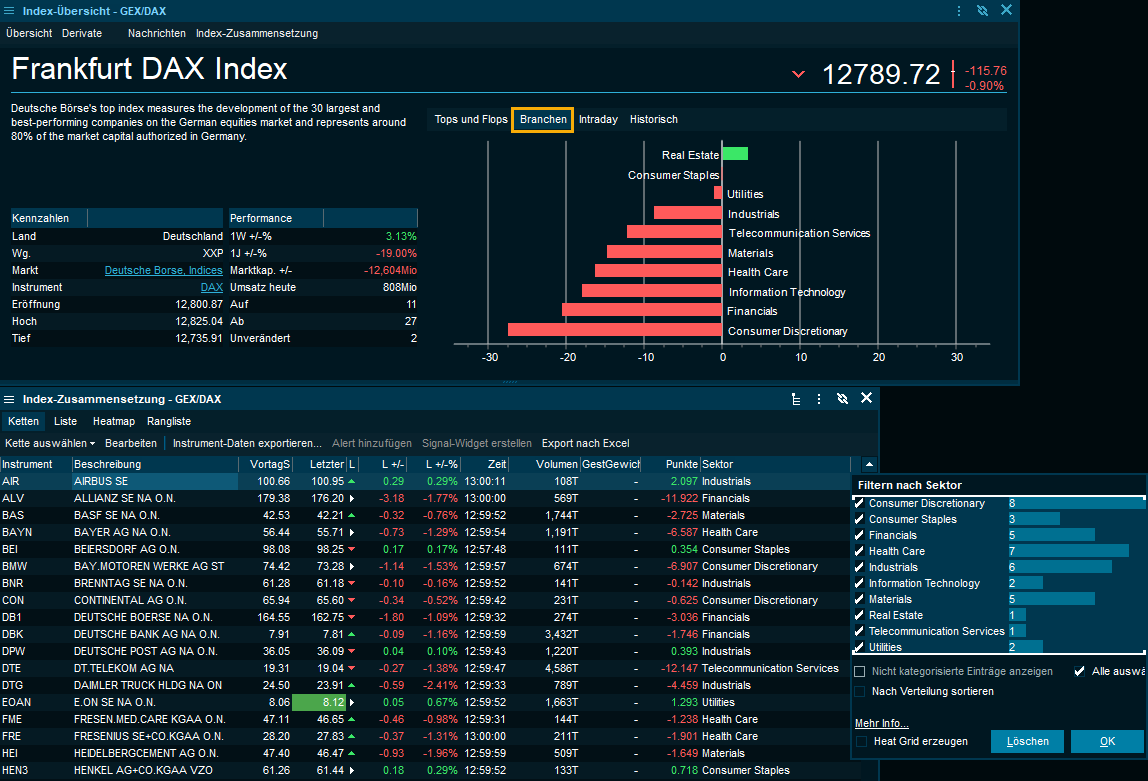Open the 'Deutsche Borse, Indices' link
This screenshot has width=1148, height=781.
click(163, 270)
